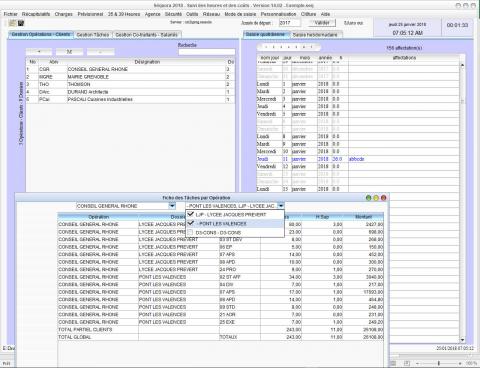
Task: Click the TOTAL PARTIEL CLIENTS row
Action: pos(221,330)
